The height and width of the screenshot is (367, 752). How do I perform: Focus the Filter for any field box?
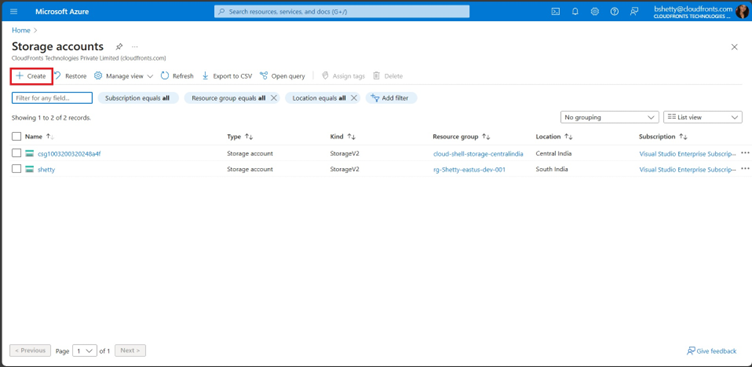pos(52,98)
